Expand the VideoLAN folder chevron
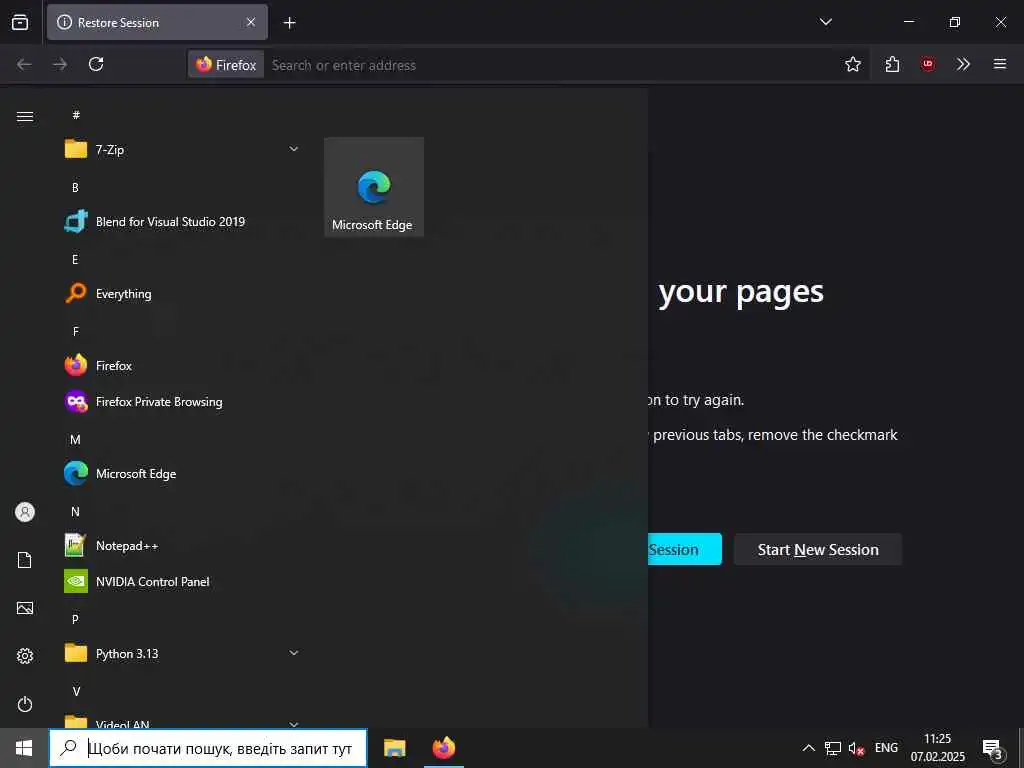1024x768 pixels. (x=294, y=724)
